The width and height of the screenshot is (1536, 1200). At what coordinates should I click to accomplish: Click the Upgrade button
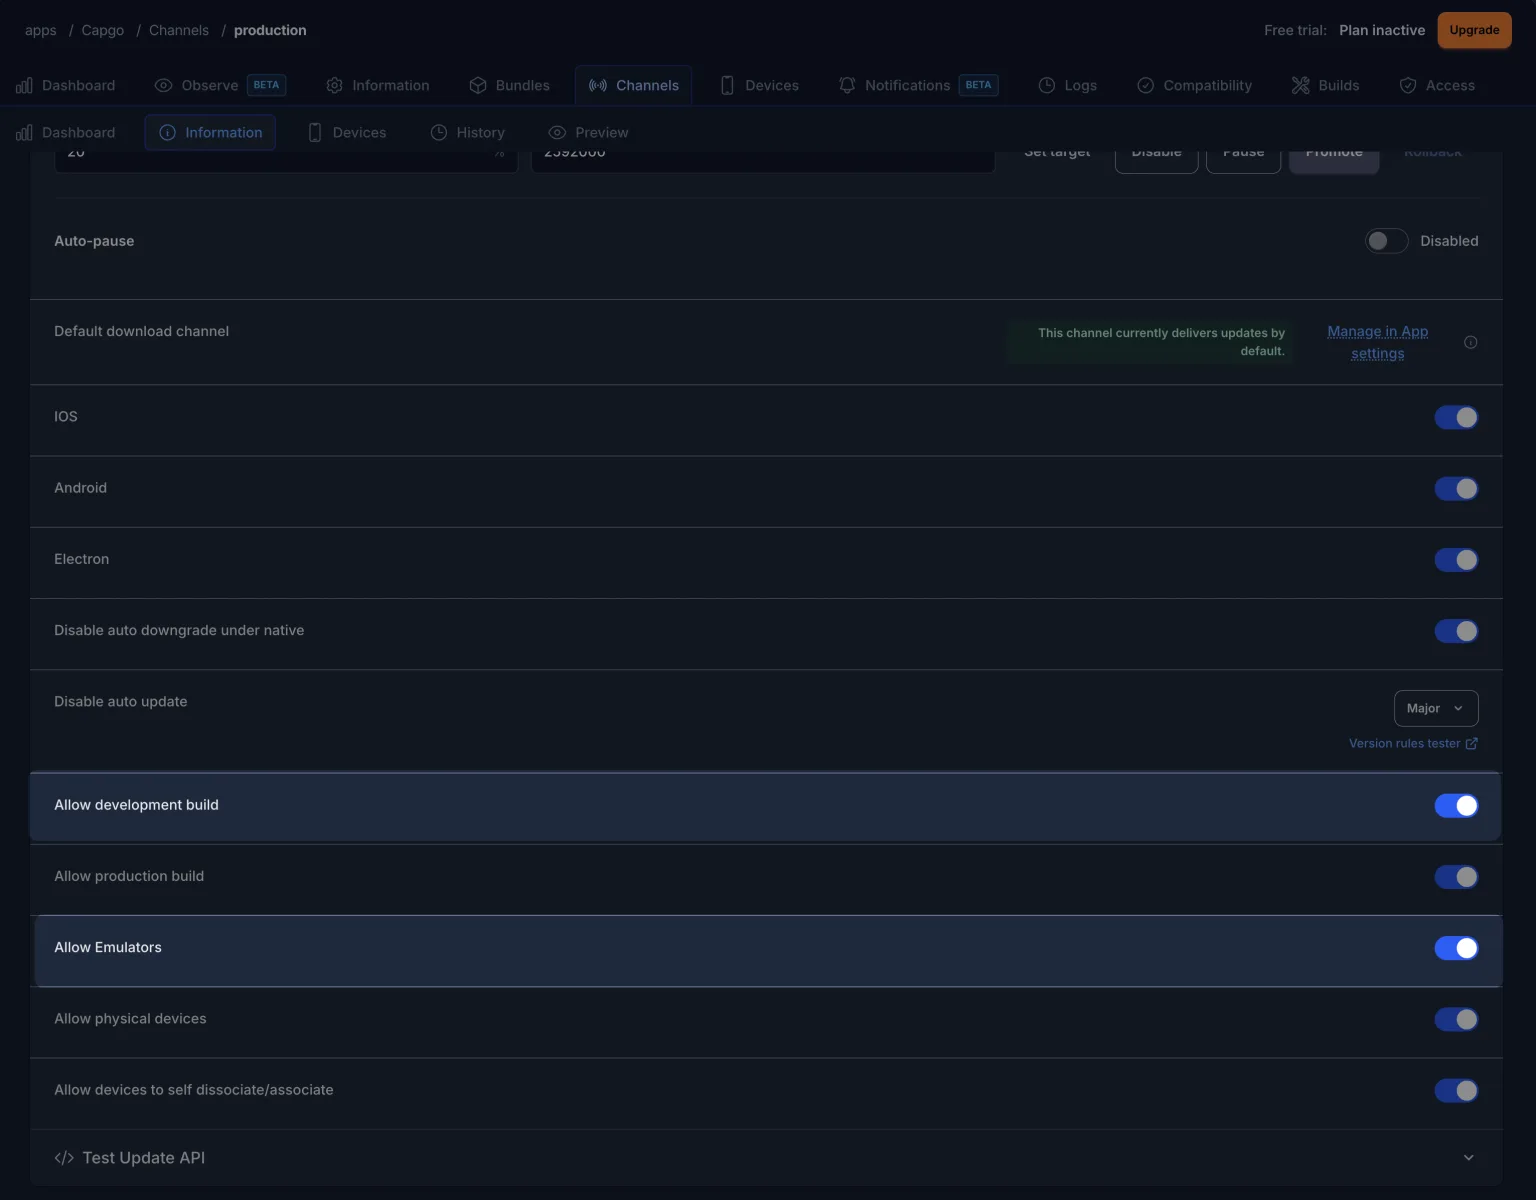1474,30
